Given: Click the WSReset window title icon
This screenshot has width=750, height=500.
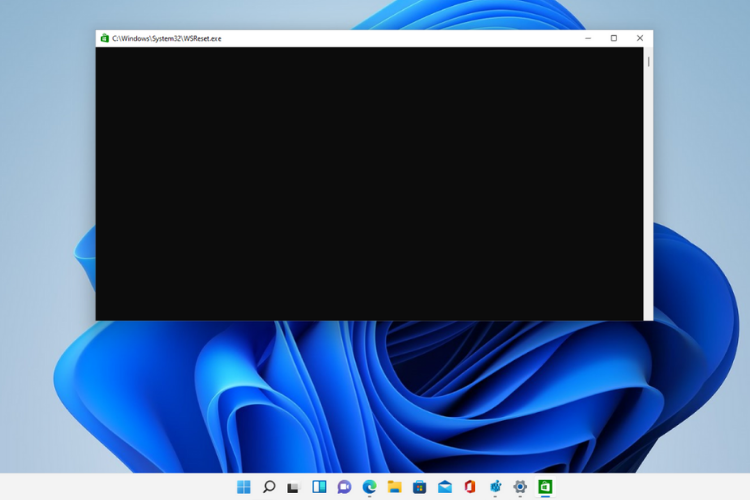Looking at the screenshot, I should [104, 38].
